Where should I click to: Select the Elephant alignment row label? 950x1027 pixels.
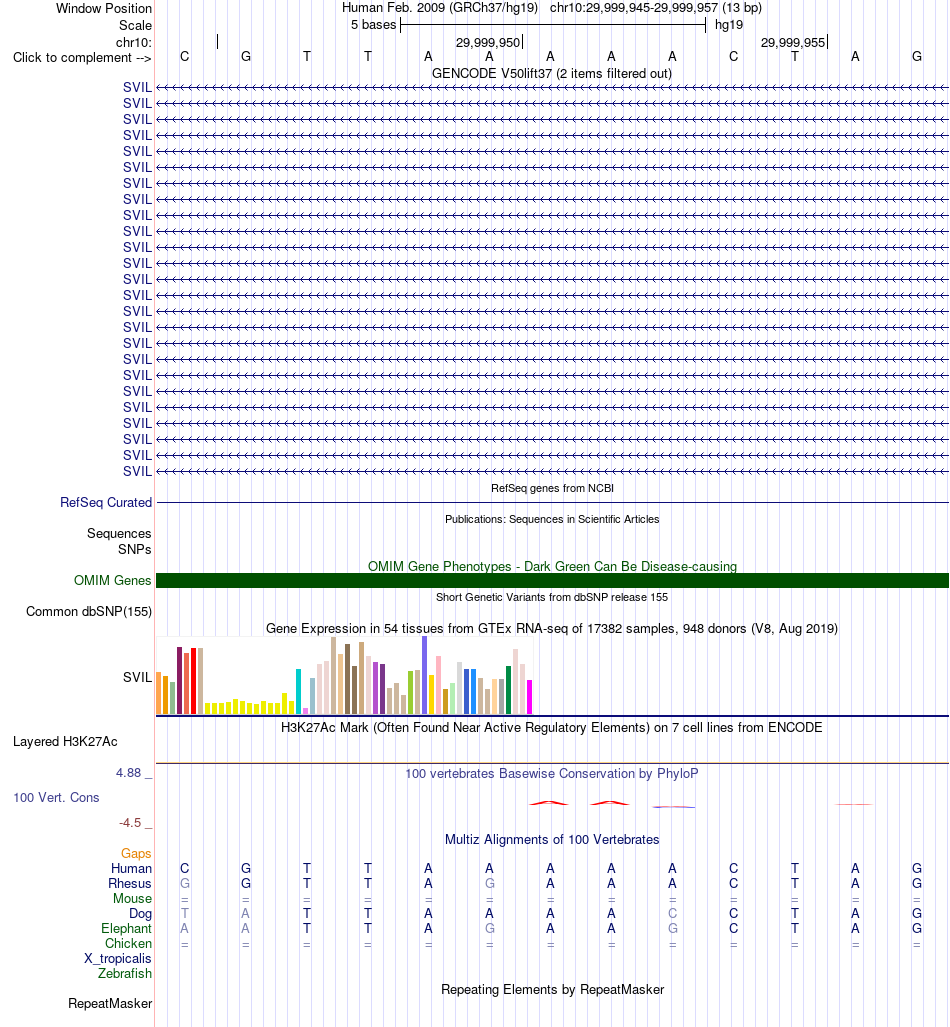(126, 929)
